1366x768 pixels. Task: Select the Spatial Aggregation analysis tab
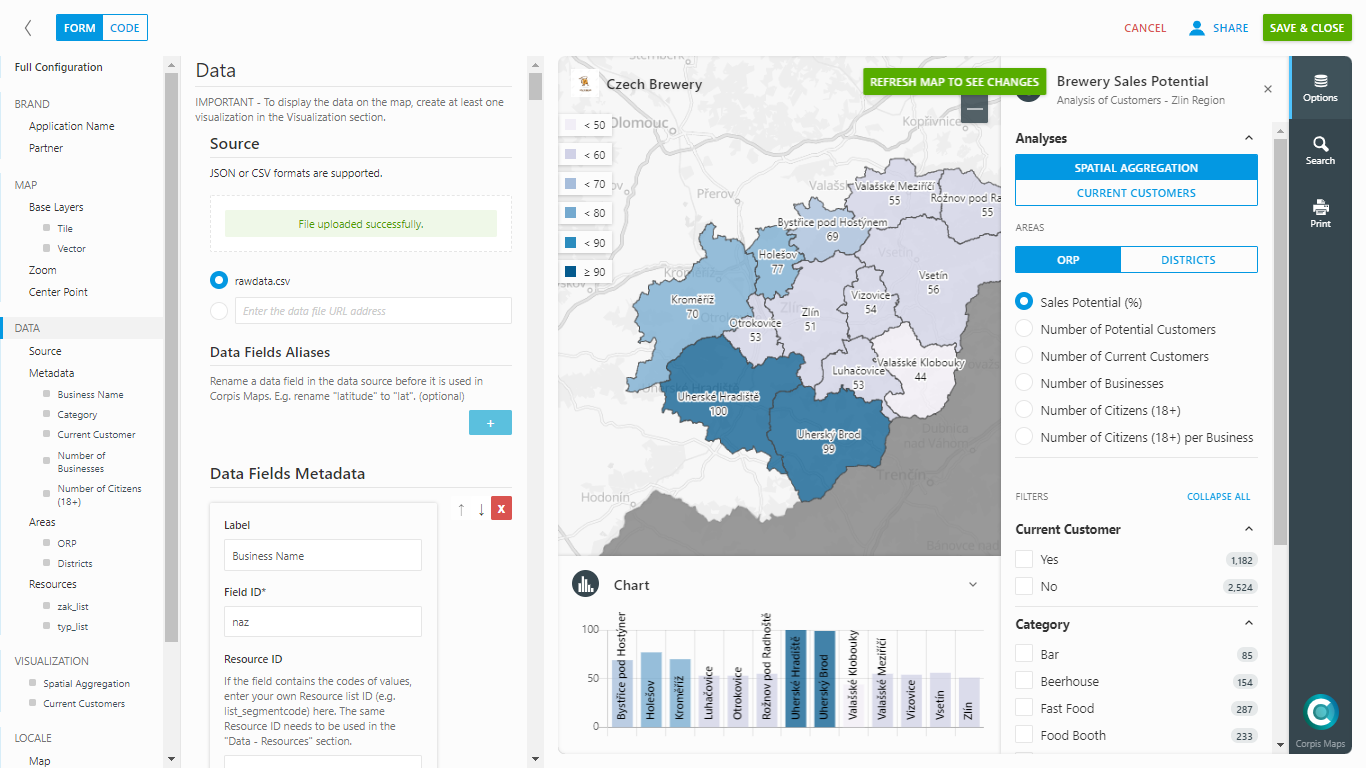tap(1136, 168)
